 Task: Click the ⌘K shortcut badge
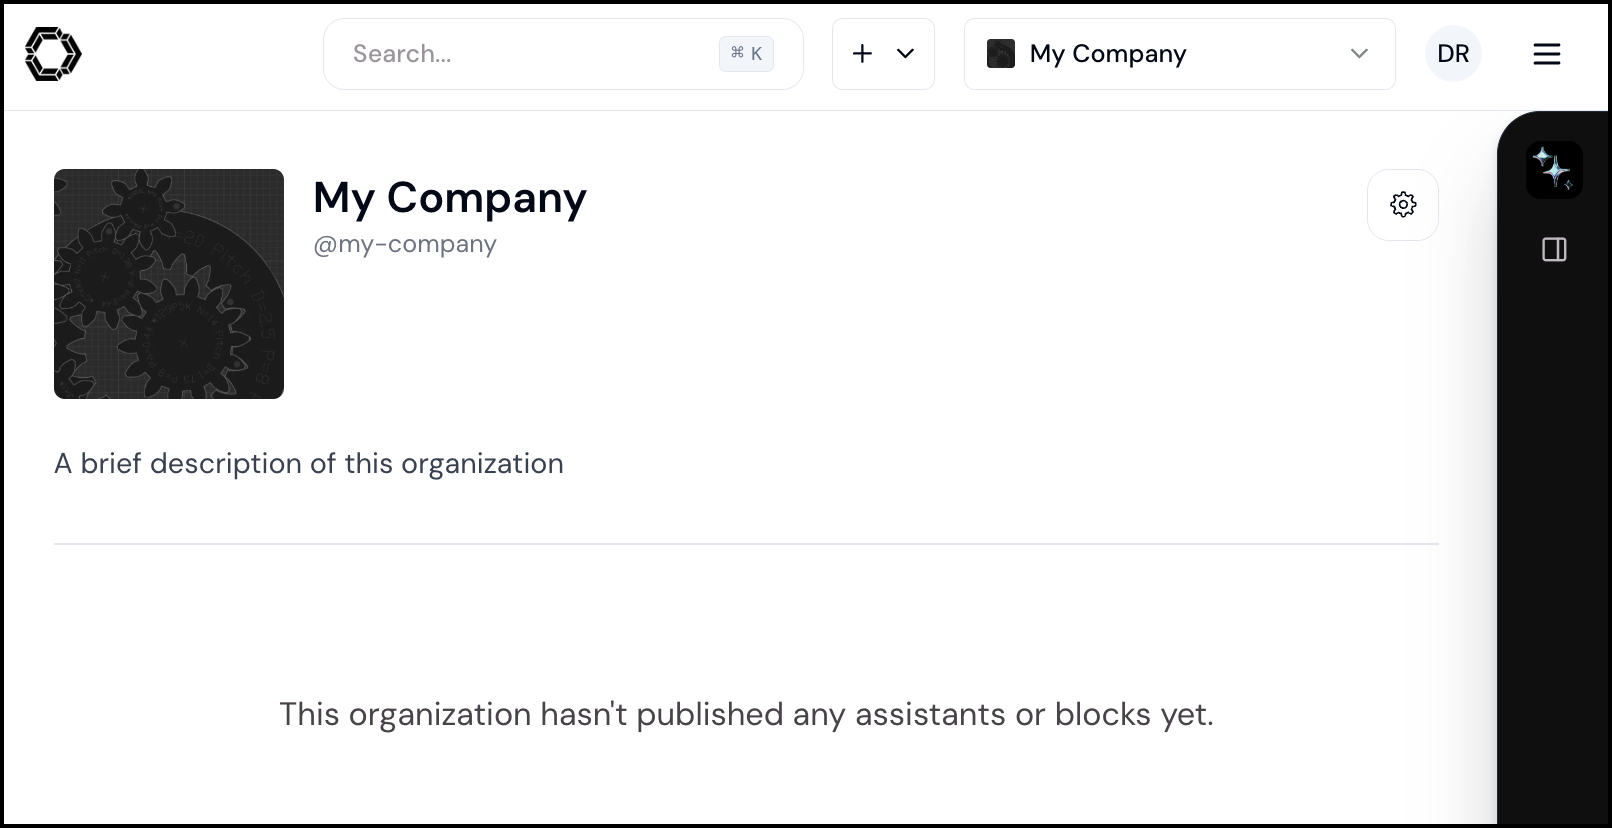click(x=746, y=54)
